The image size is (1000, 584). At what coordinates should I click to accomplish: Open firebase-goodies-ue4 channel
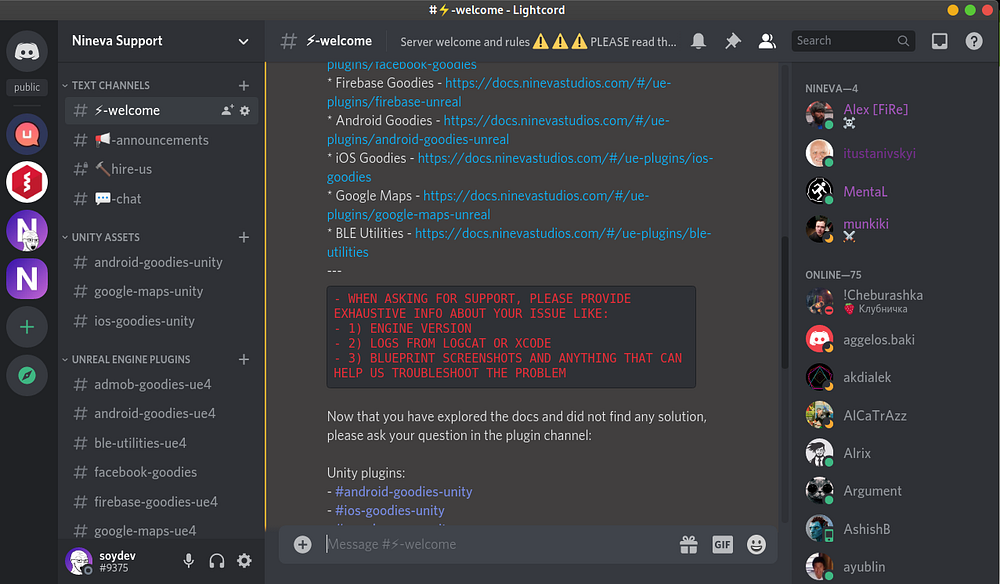[161, 502]
